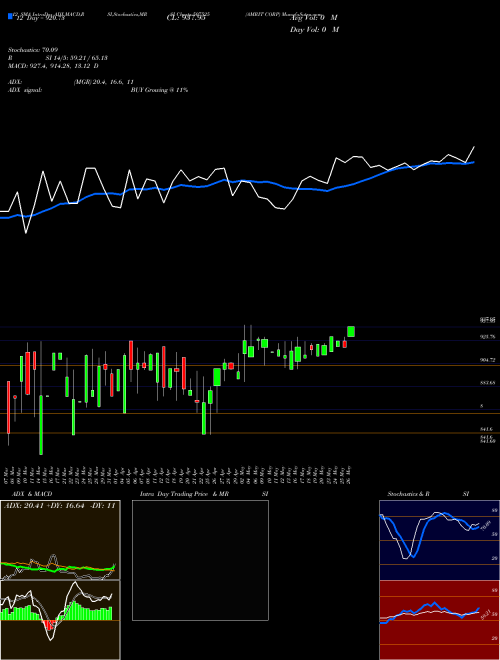The width and height of the screenshot is (500, 660).
Task: Click the 'Day Vol: 0 M' label
Action: [314, 30]
